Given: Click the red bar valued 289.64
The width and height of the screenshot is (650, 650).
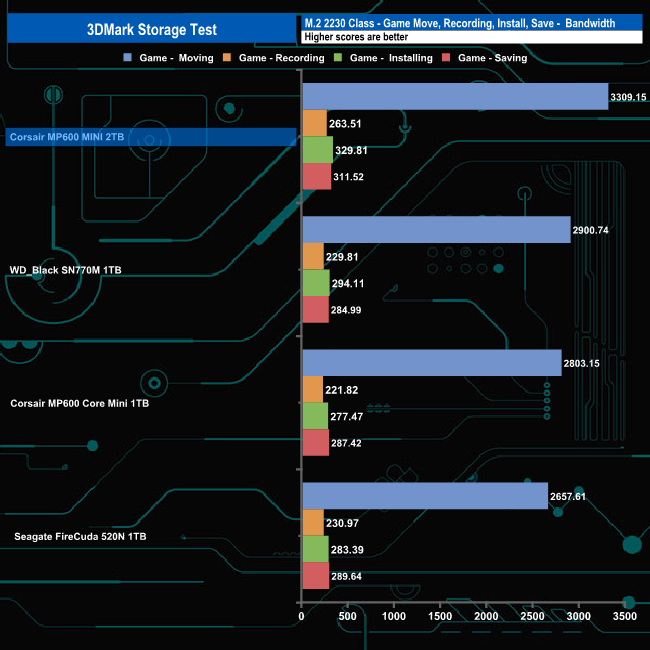Looking at the screenshot, I should pos(316,575).
